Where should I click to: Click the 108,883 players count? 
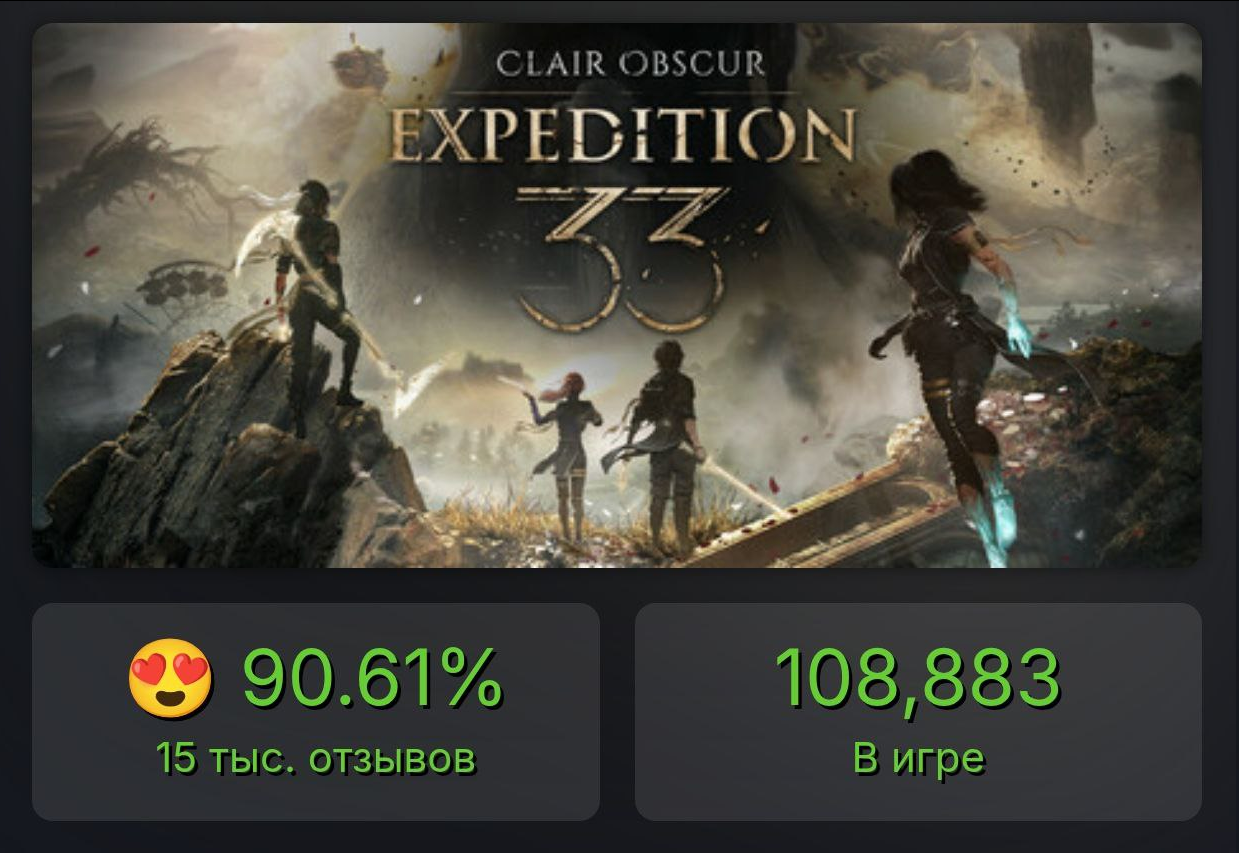pyautogui.click(x=917, y=677)
